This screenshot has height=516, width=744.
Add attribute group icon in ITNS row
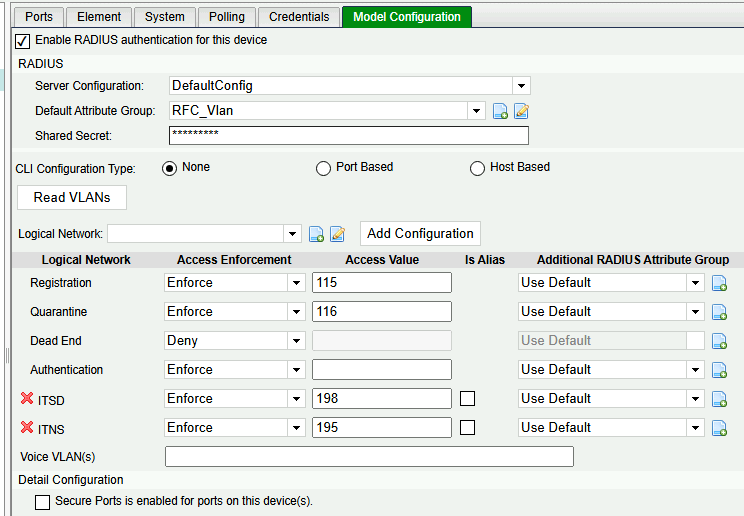coord(719,428)
